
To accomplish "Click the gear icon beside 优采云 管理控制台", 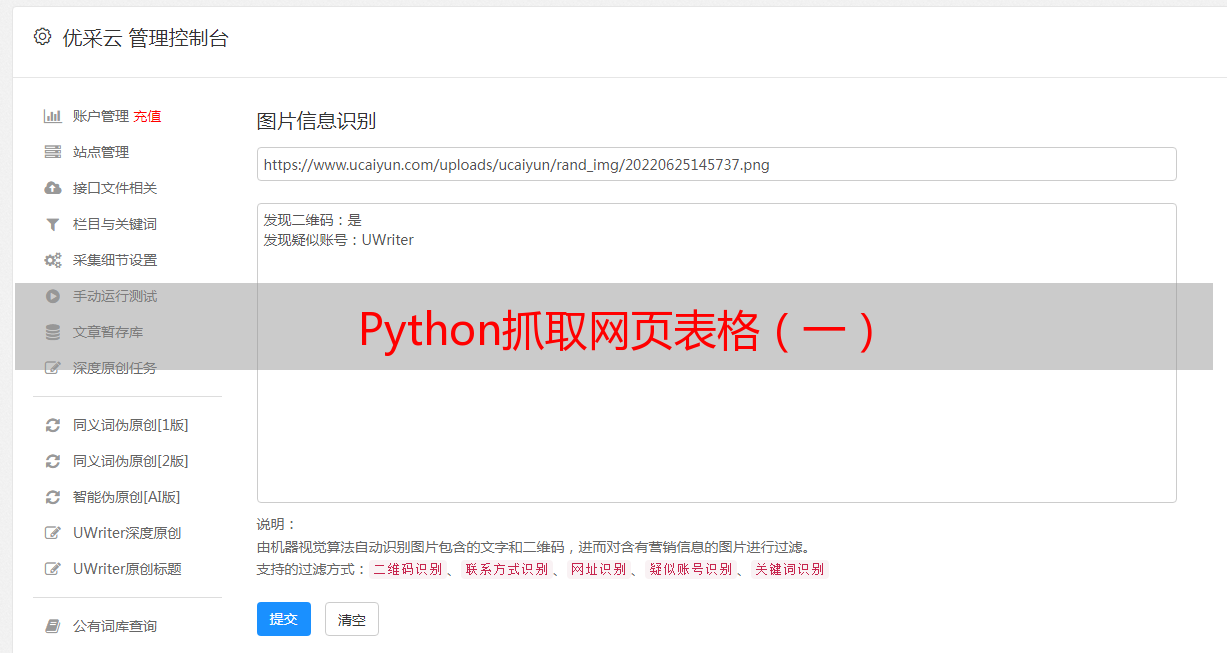I will pos(42,37).
